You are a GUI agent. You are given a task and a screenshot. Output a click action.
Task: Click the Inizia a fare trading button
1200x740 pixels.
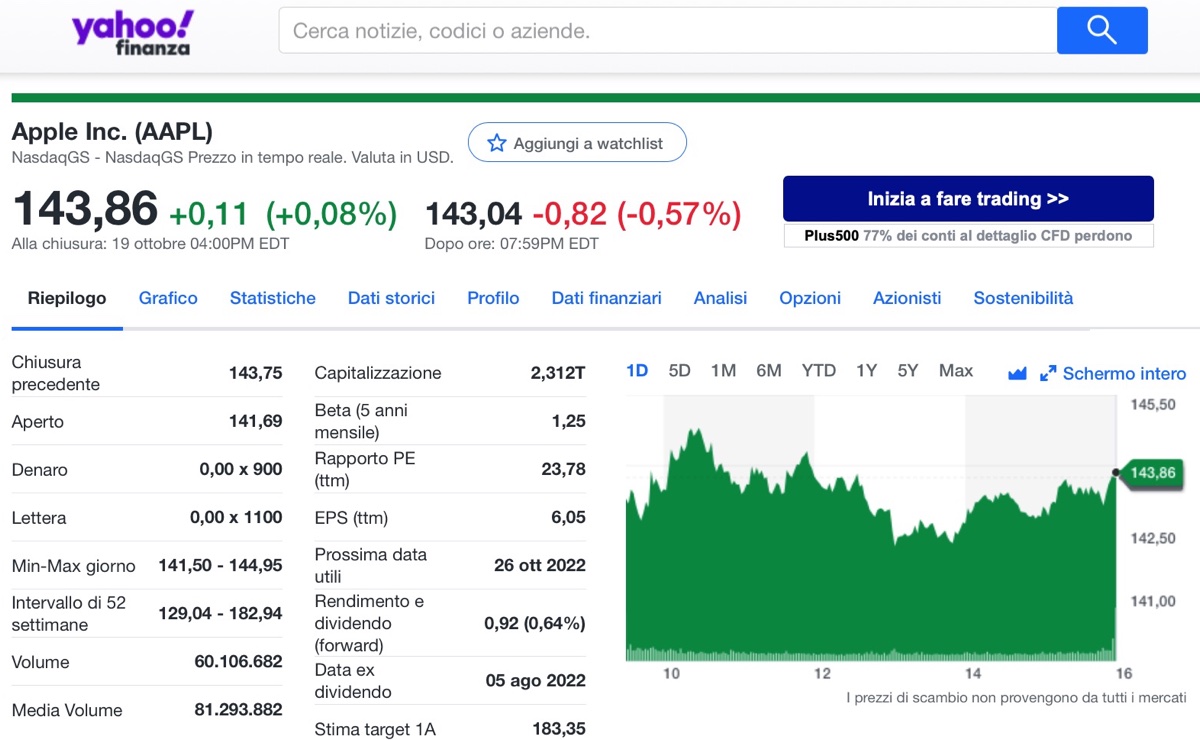click(x=967, y=198)
